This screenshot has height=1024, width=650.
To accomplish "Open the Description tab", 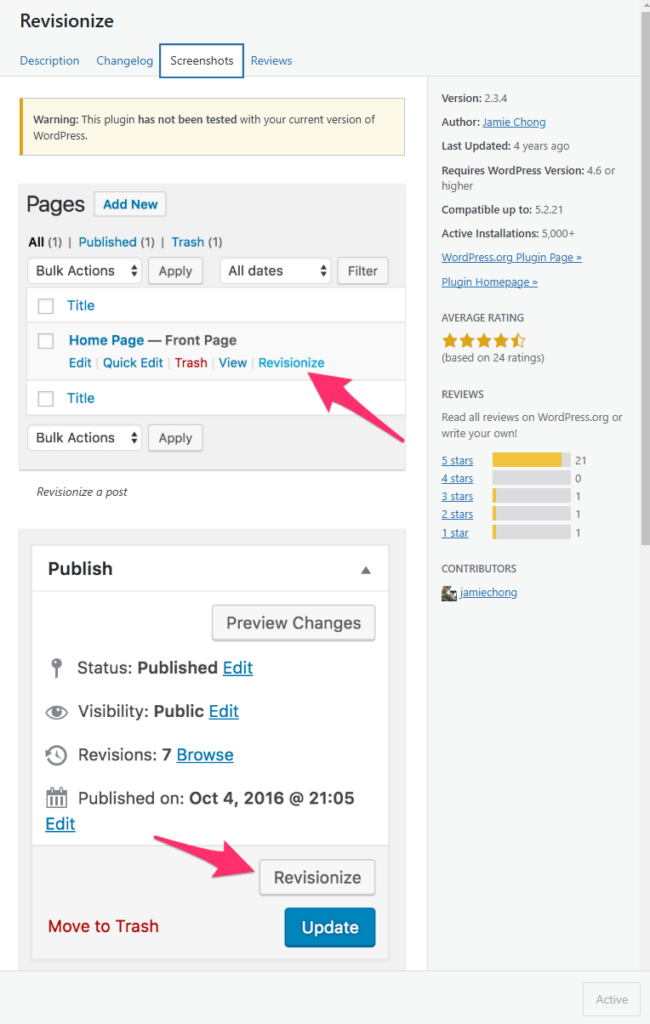I will tap(50, 61).
